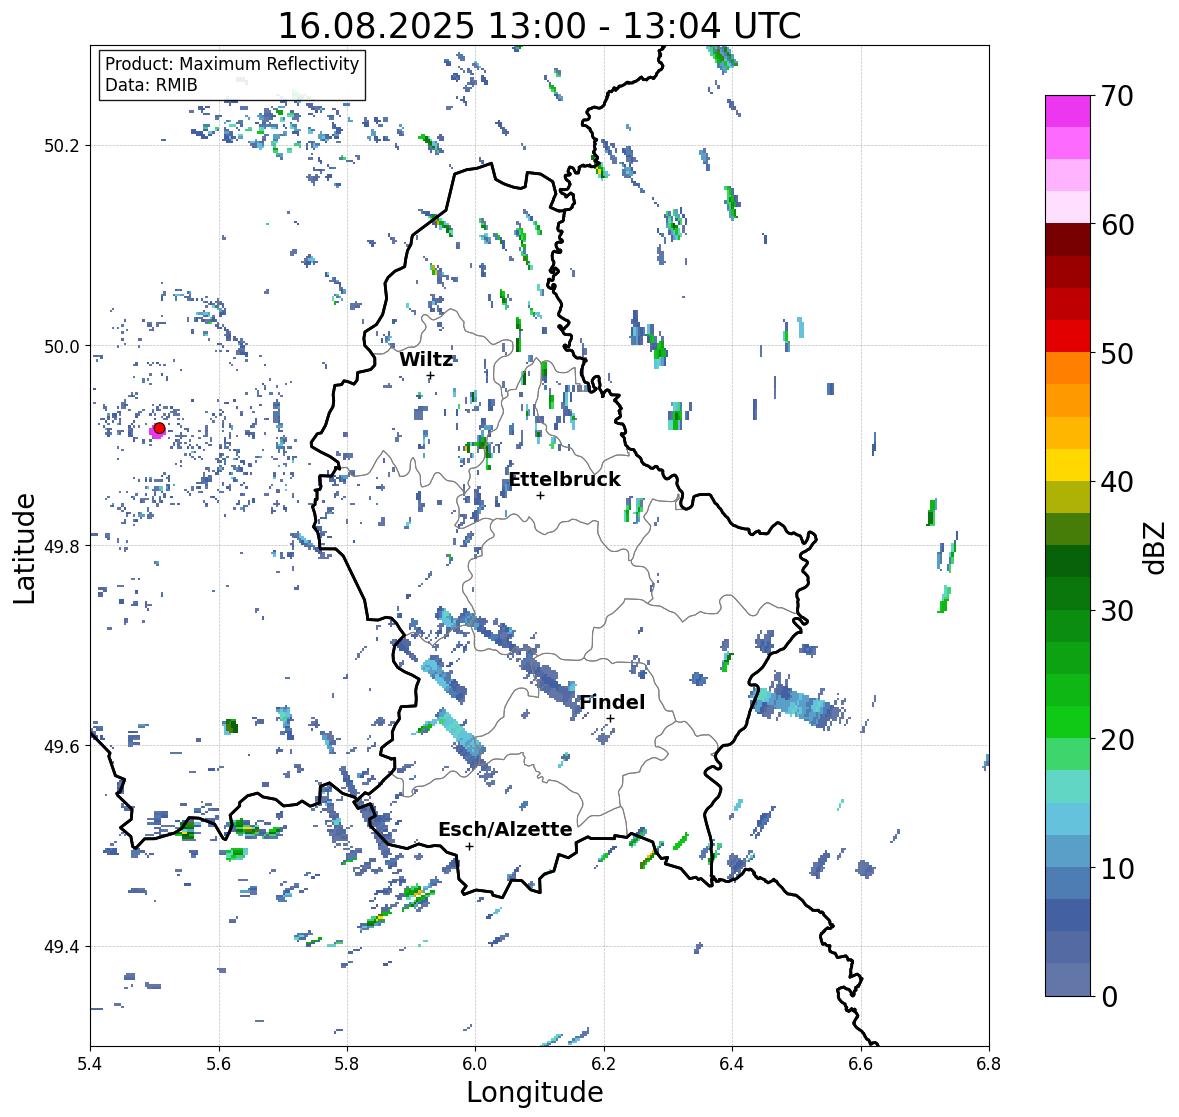Click the 60 tick on colorbar
This screenshot has width=1179, height=1117.
click(x=1117, y=225)
